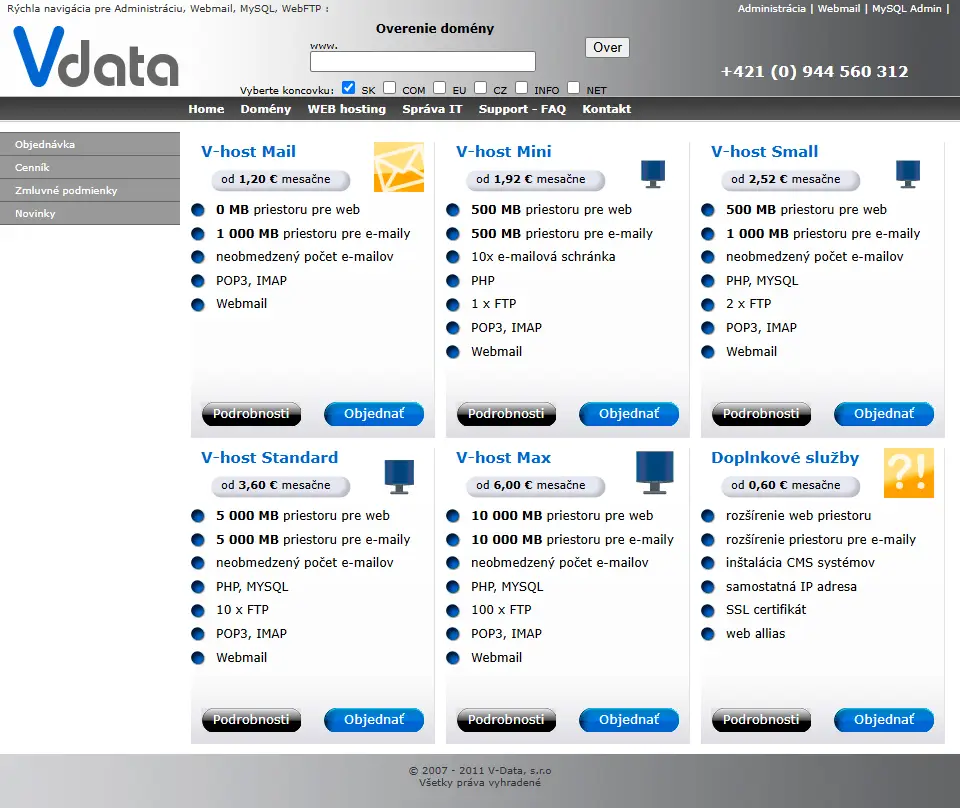
Task: Click the 'od 1,92 € mesačne' price badge
Action: point(536,180)
